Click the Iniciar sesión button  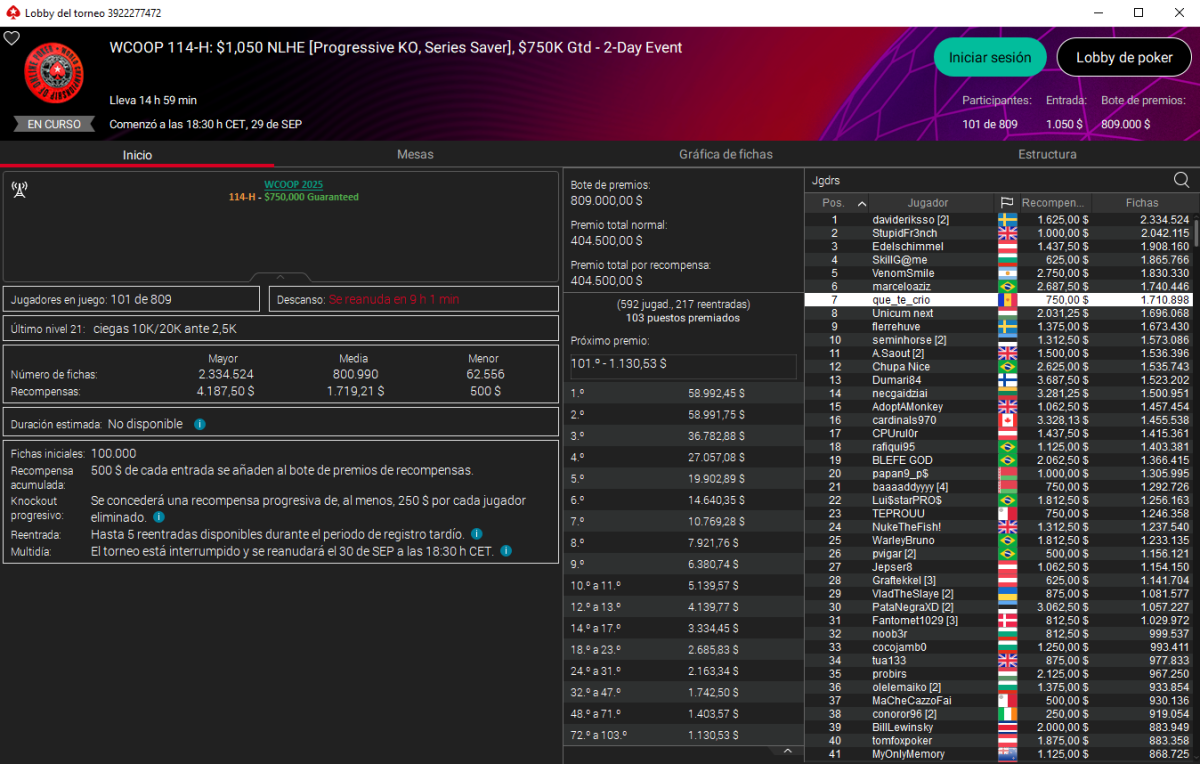990,58
